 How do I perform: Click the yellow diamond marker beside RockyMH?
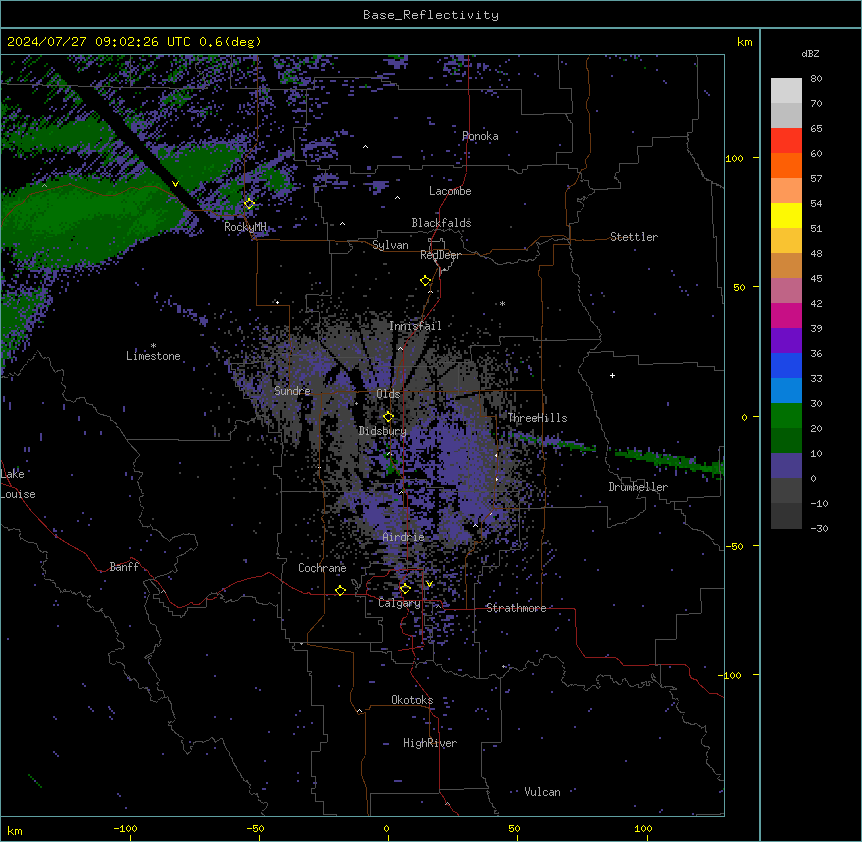[x=249, y=204]
